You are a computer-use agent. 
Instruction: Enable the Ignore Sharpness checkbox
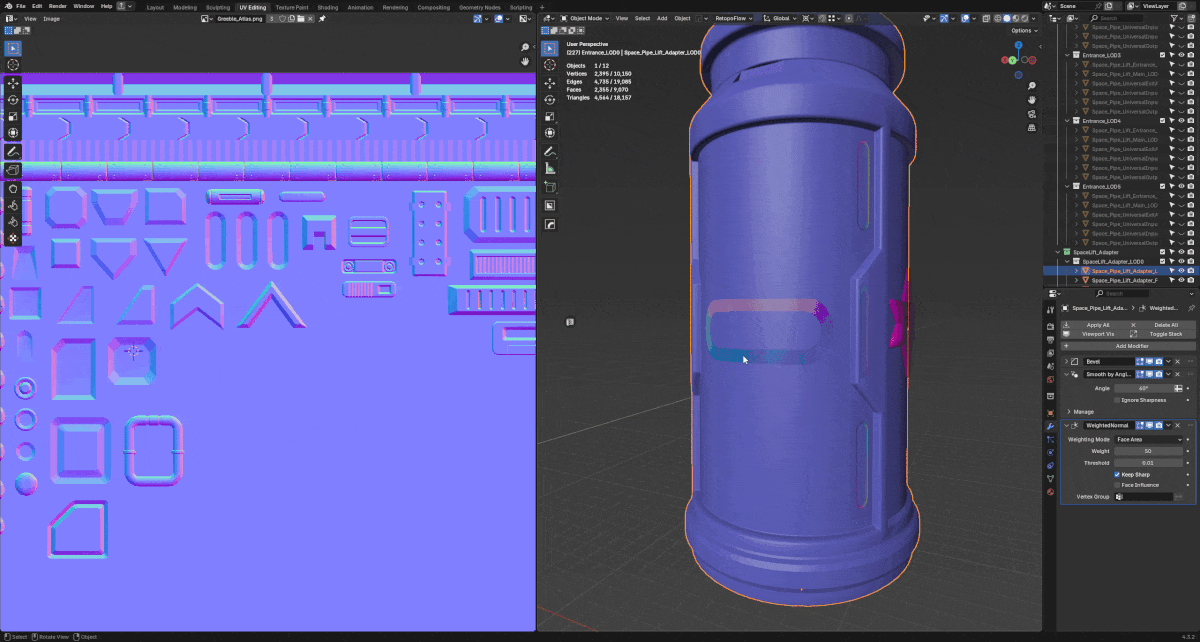pos(1117,400)
